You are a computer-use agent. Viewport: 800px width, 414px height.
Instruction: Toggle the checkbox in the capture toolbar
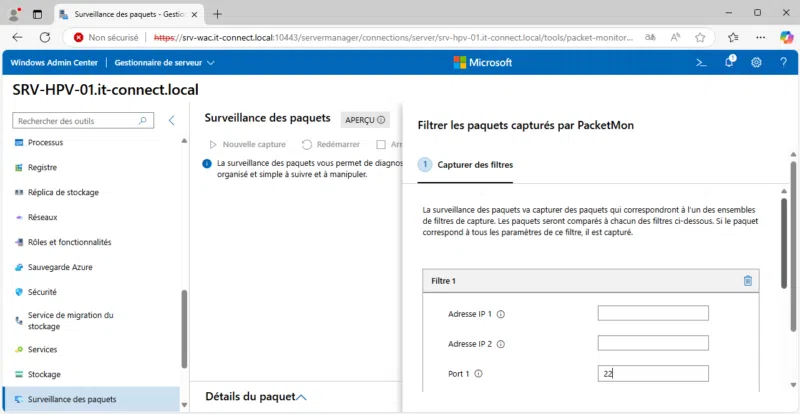(381, 144)
